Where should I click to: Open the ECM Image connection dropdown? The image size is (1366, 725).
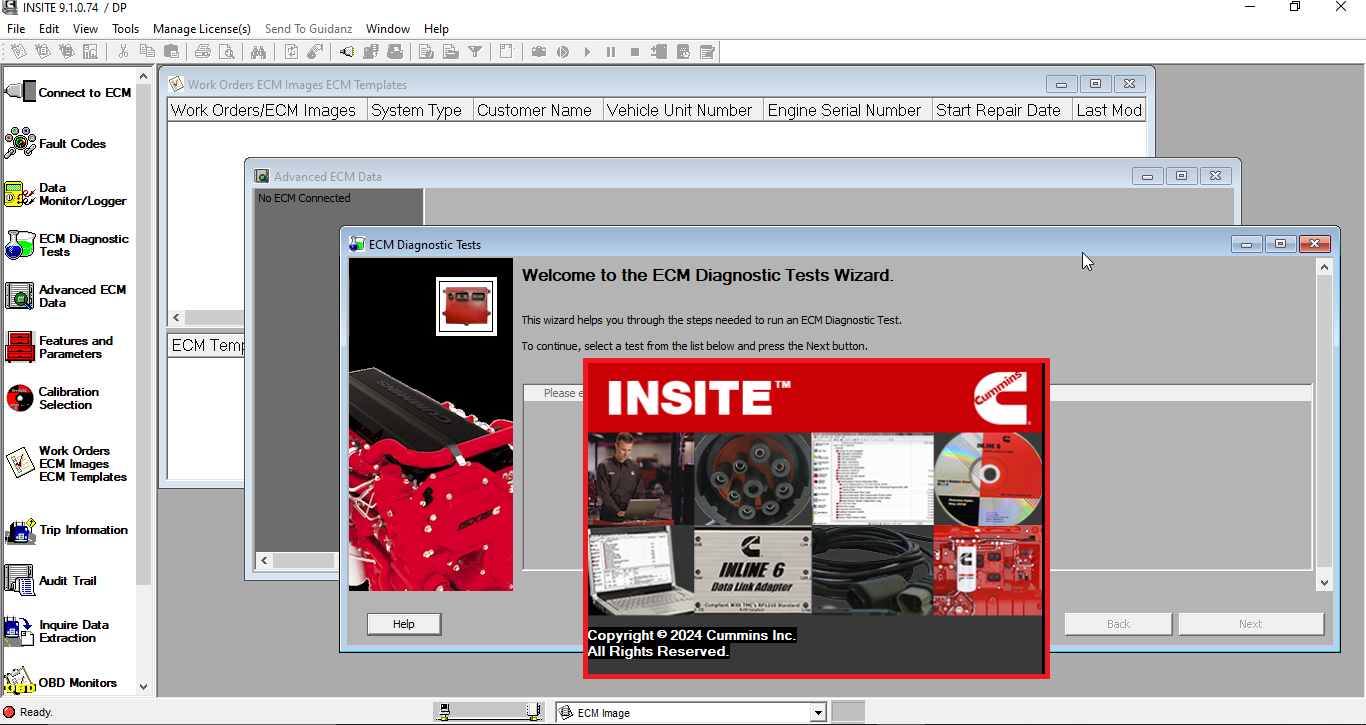[x=818, y=713]
